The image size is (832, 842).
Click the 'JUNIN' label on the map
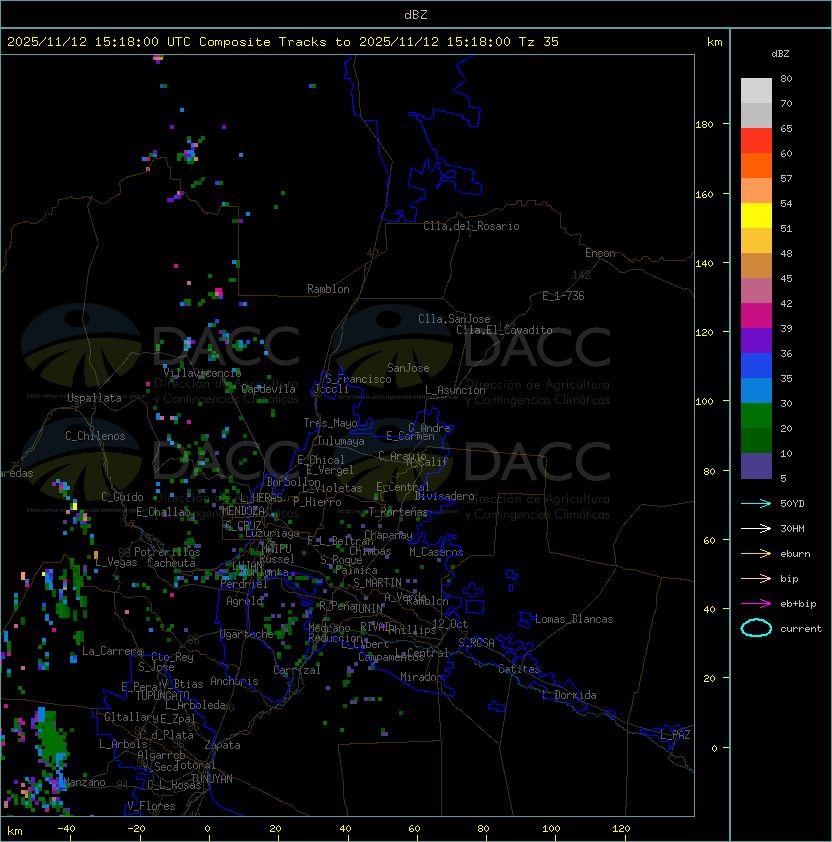point(367,608)
